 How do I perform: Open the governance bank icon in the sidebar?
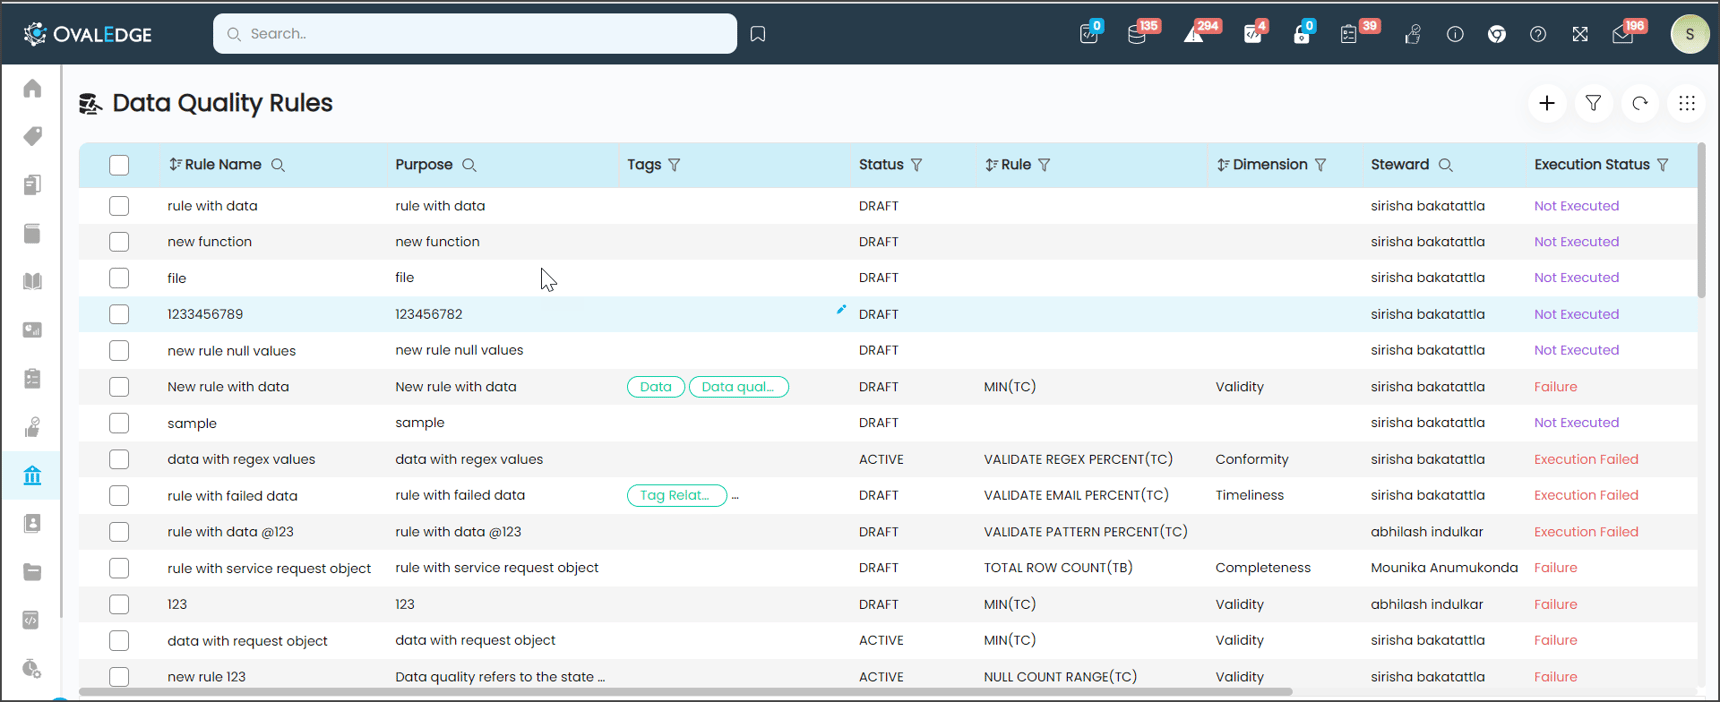33,475
